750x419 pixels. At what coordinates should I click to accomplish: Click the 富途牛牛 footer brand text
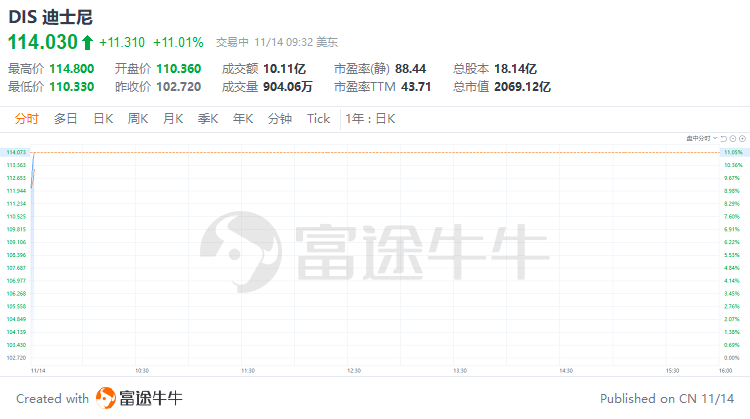pos(152,398)
